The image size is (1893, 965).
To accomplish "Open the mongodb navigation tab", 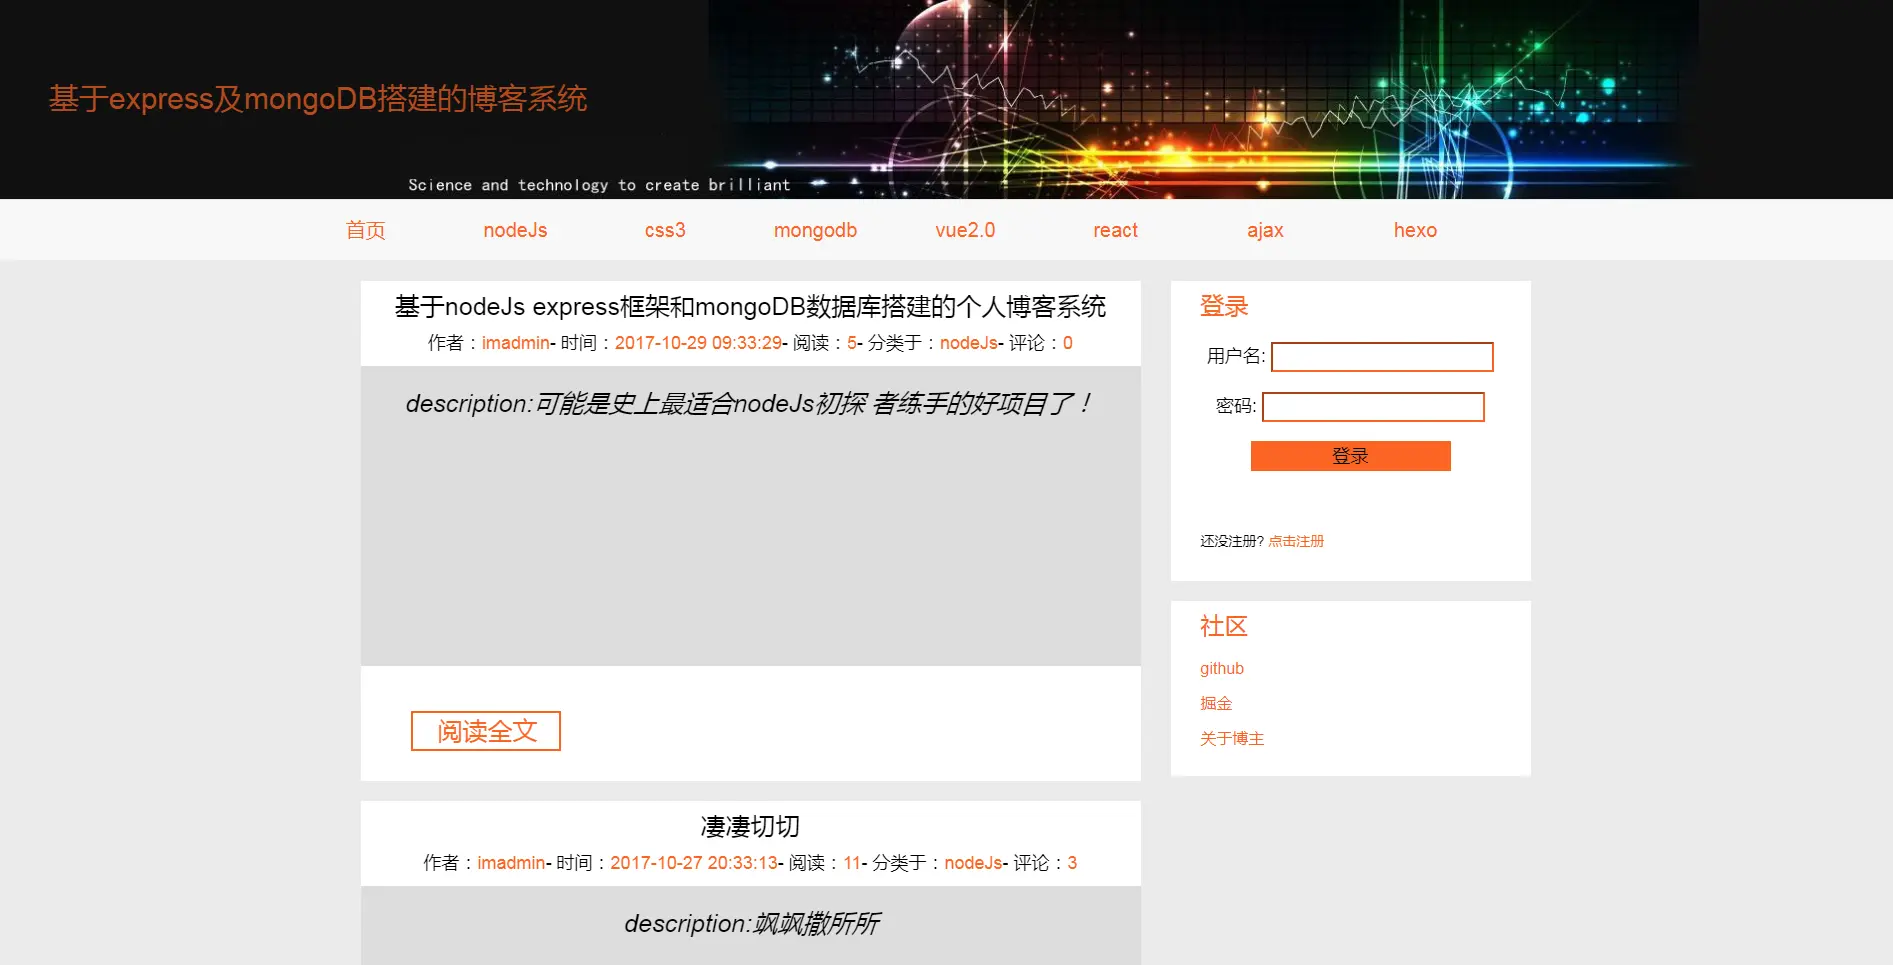I will tap(814, 229).
